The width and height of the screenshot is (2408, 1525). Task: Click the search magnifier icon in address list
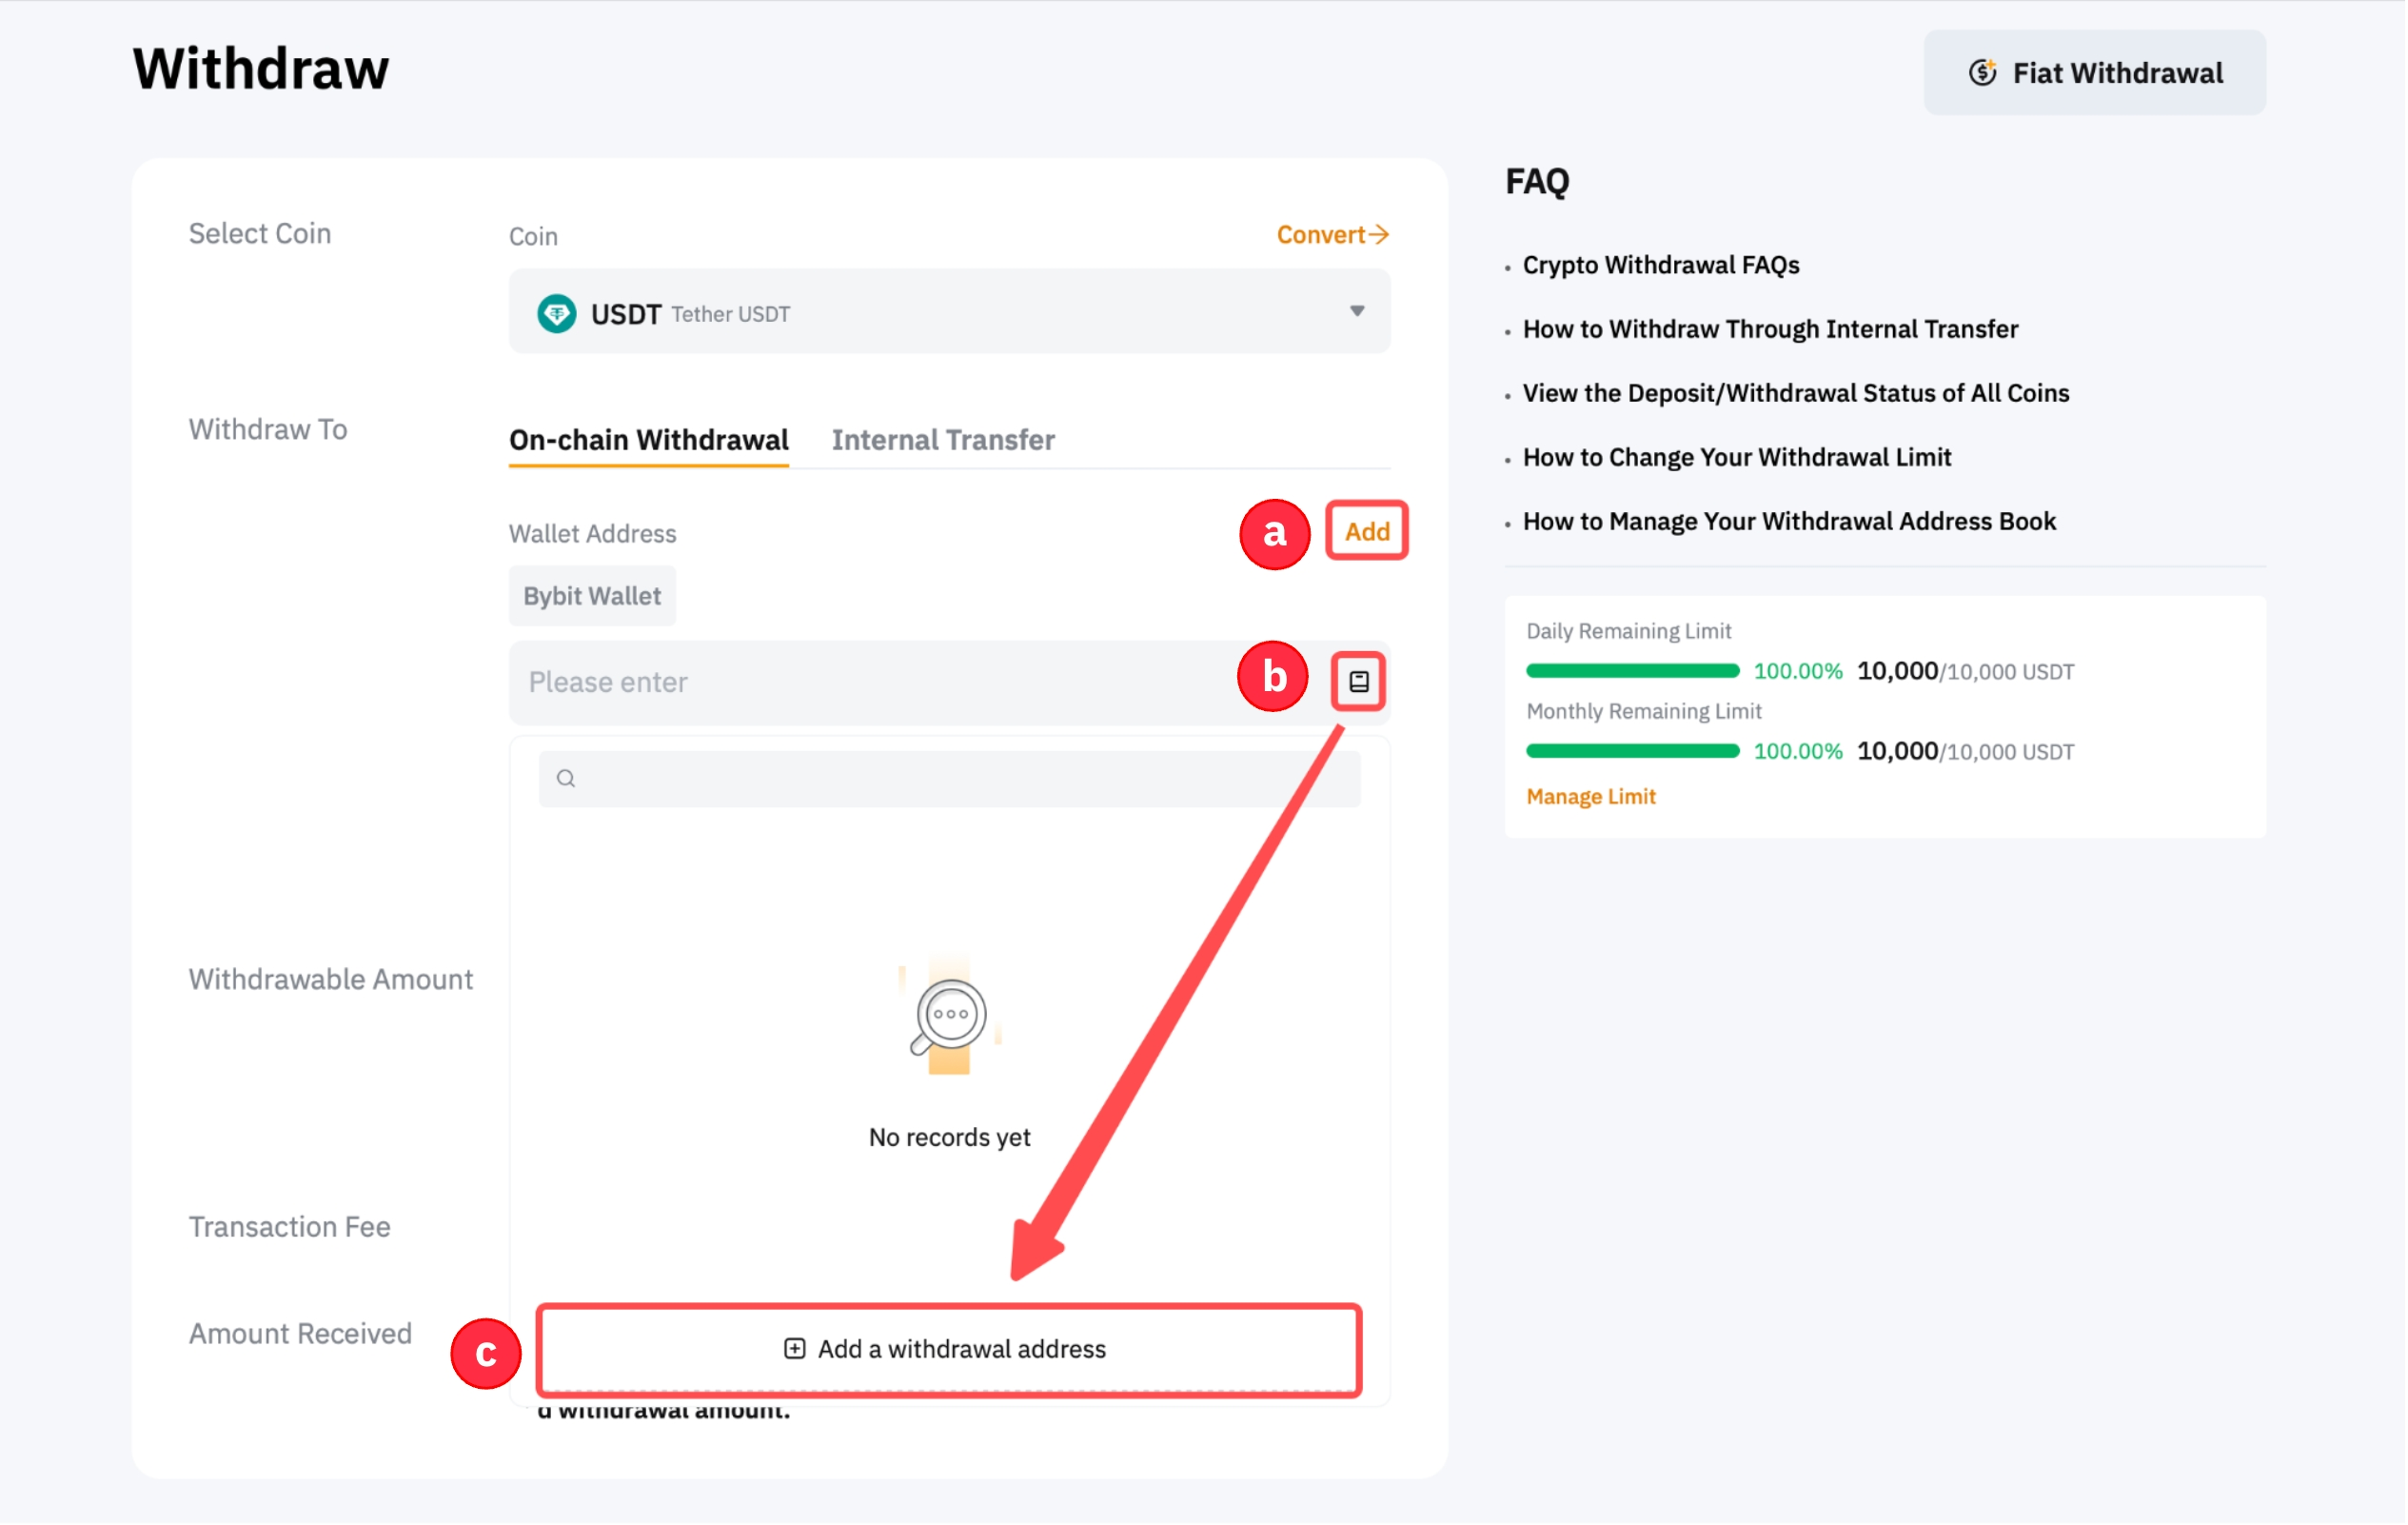pos(566,779)
